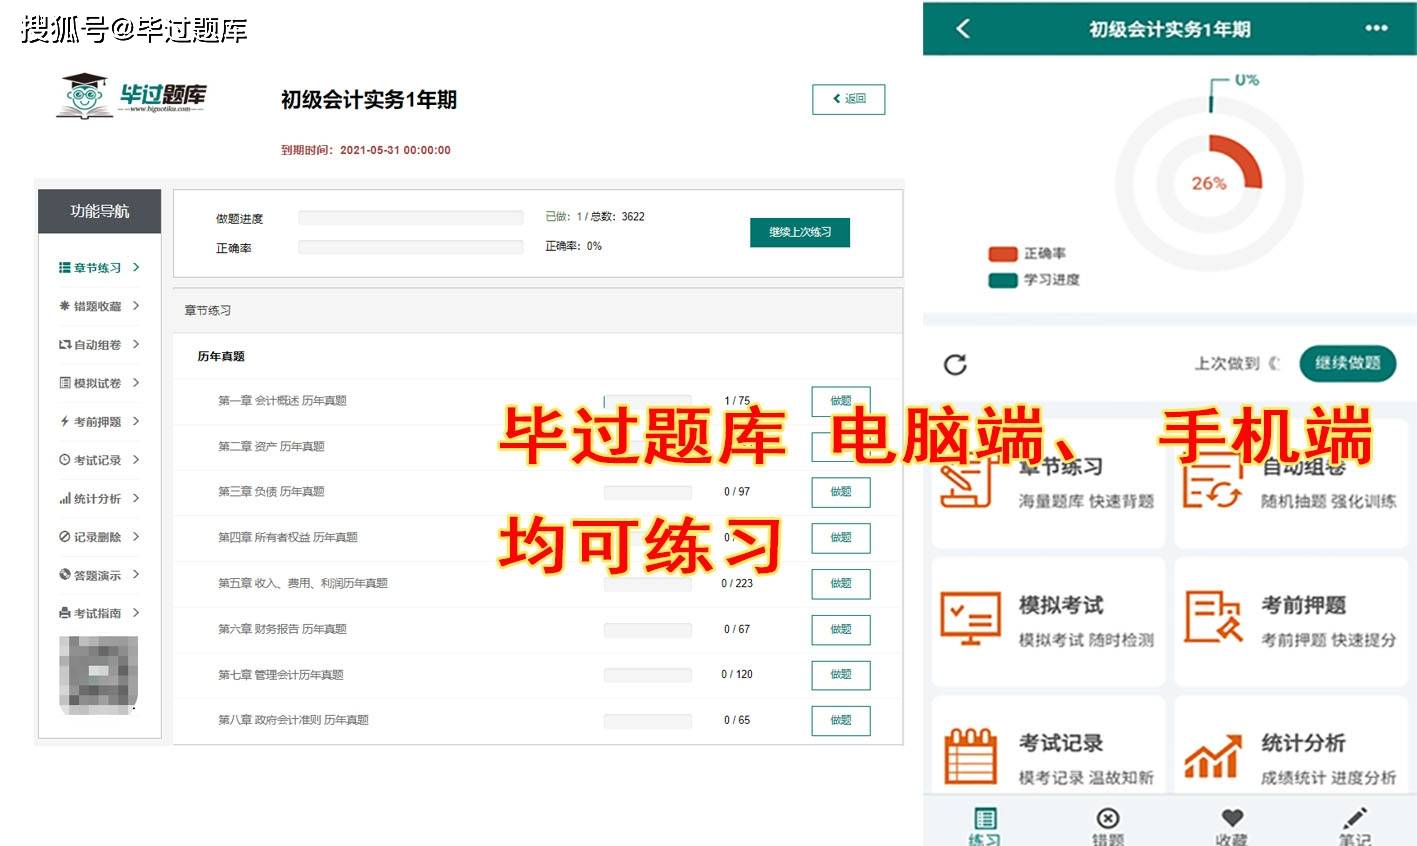Click 做题 button for 第四章 所有者权益
1417x846 pixels.
pyautogui.click(x=841, y=538)
